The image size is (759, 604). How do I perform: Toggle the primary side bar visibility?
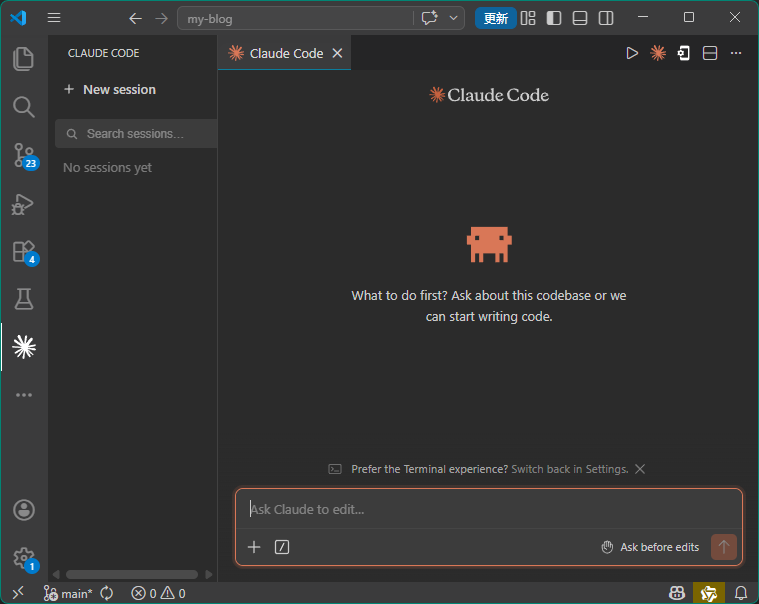(x=554, y=18)
